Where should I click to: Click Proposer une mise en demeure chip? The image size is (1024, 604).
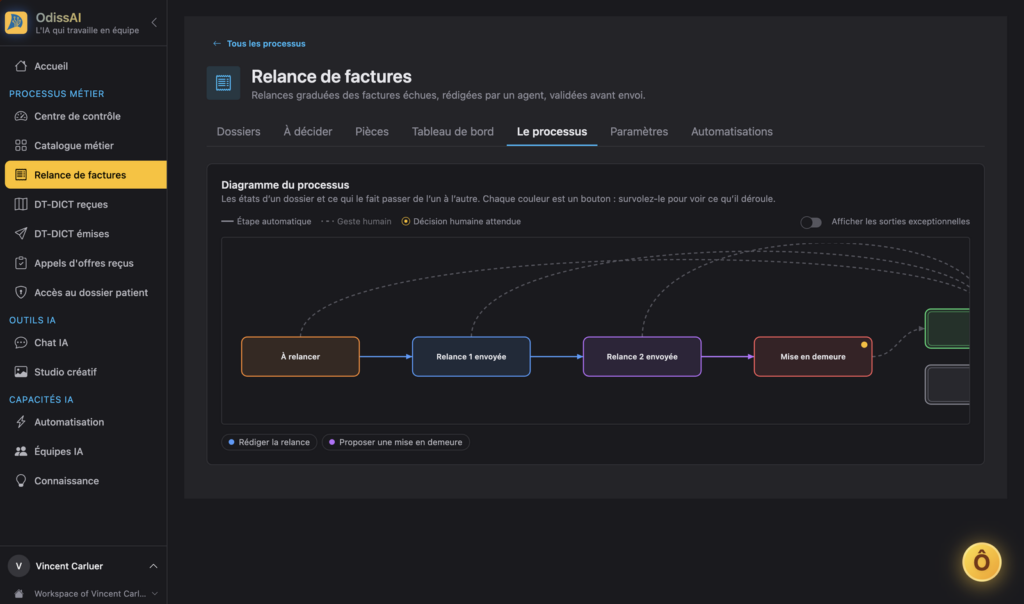396,442
